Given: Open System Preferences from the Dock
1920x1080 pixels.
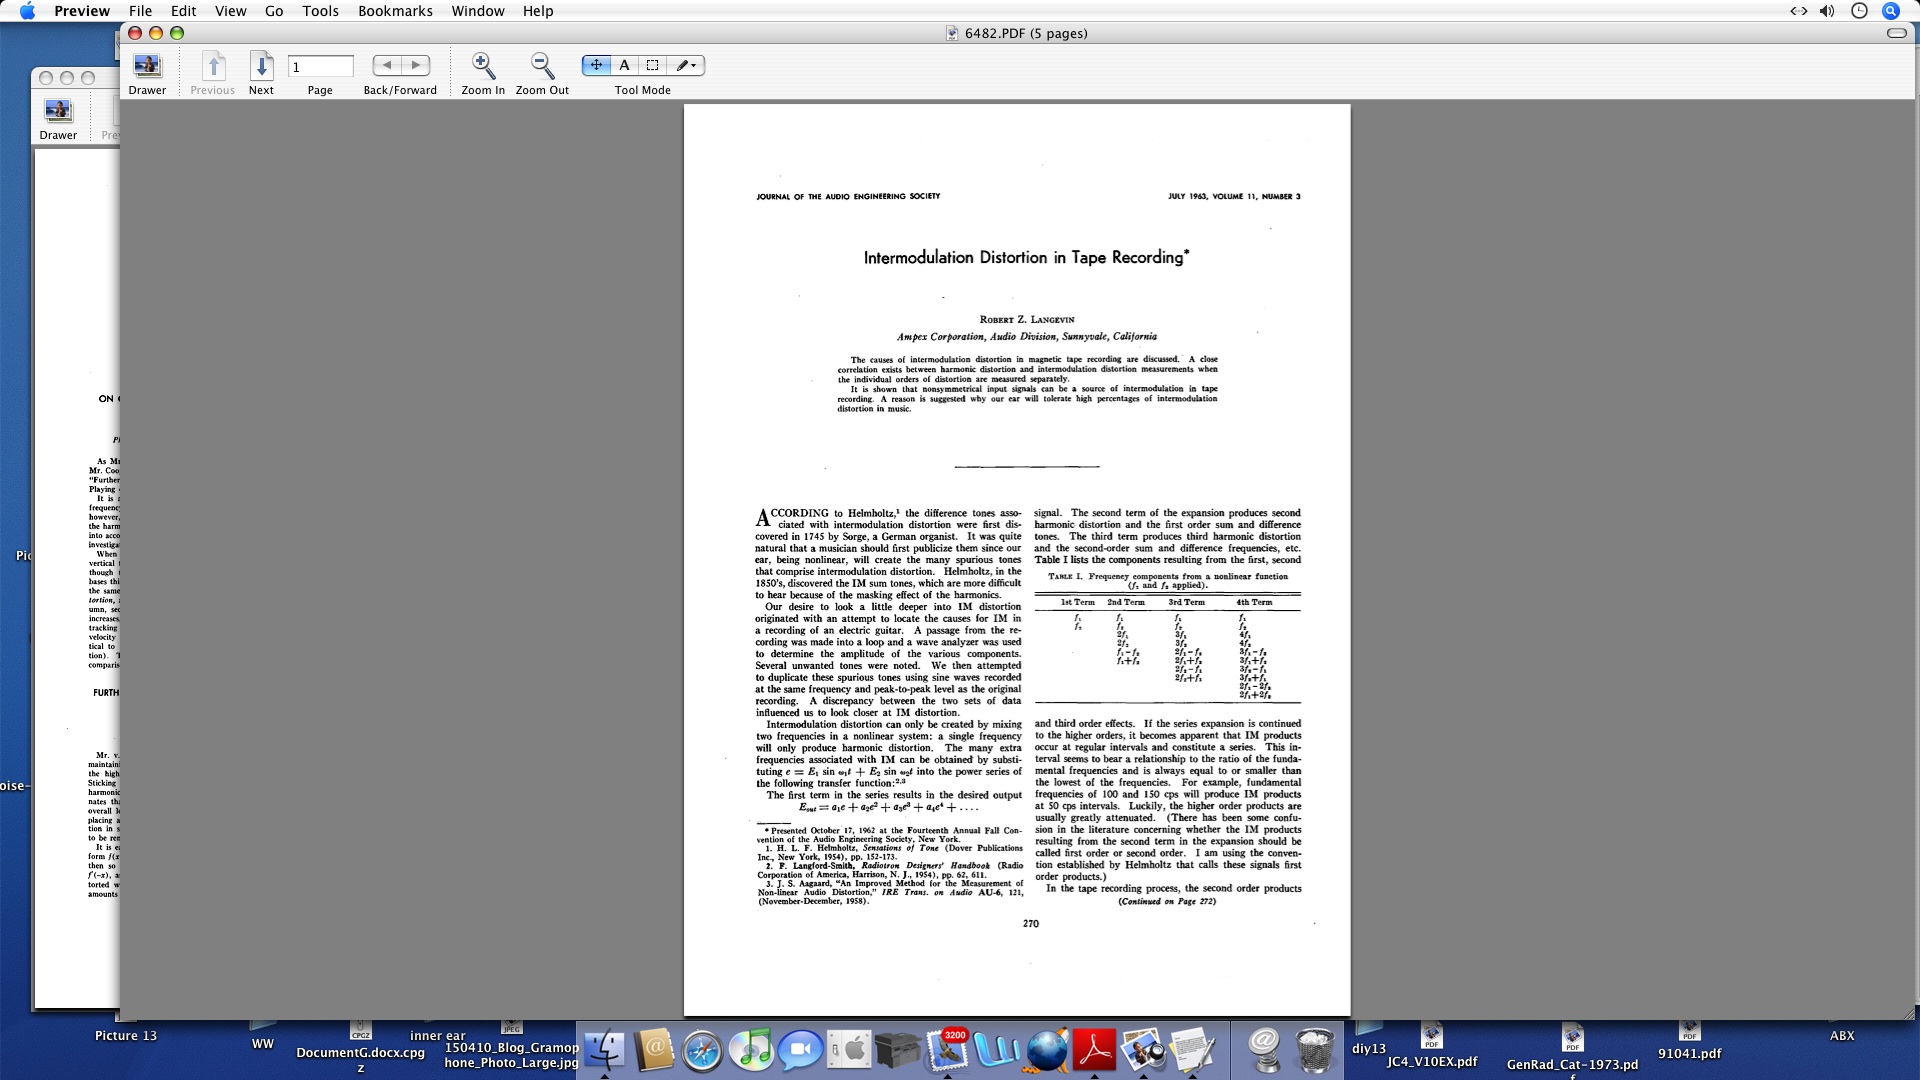Looking at the screenshot, I should click(x=850, y=1050).
